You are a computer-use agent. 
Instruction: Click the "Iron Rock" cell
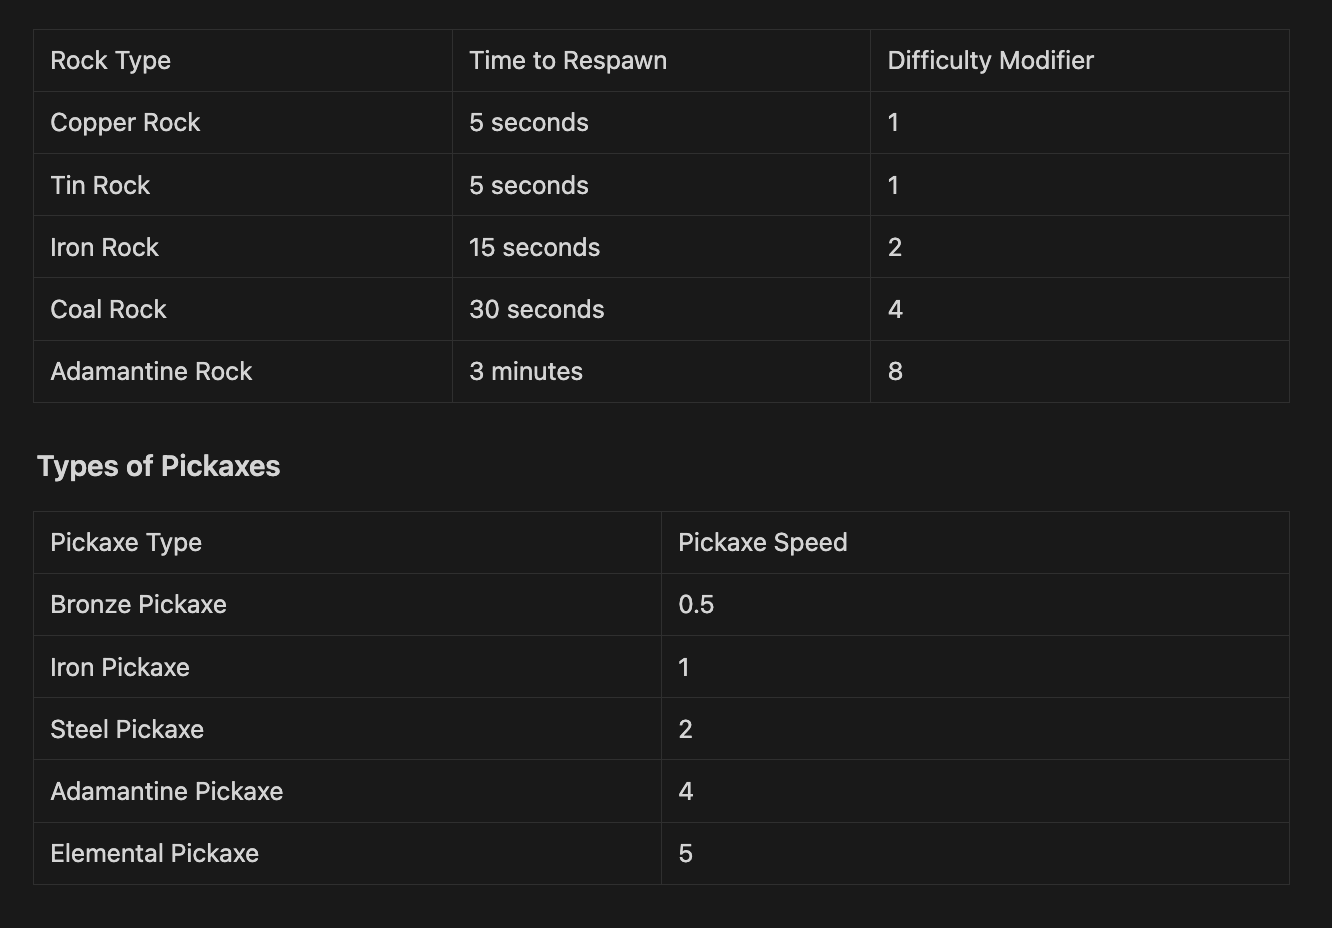coord(104,248)
